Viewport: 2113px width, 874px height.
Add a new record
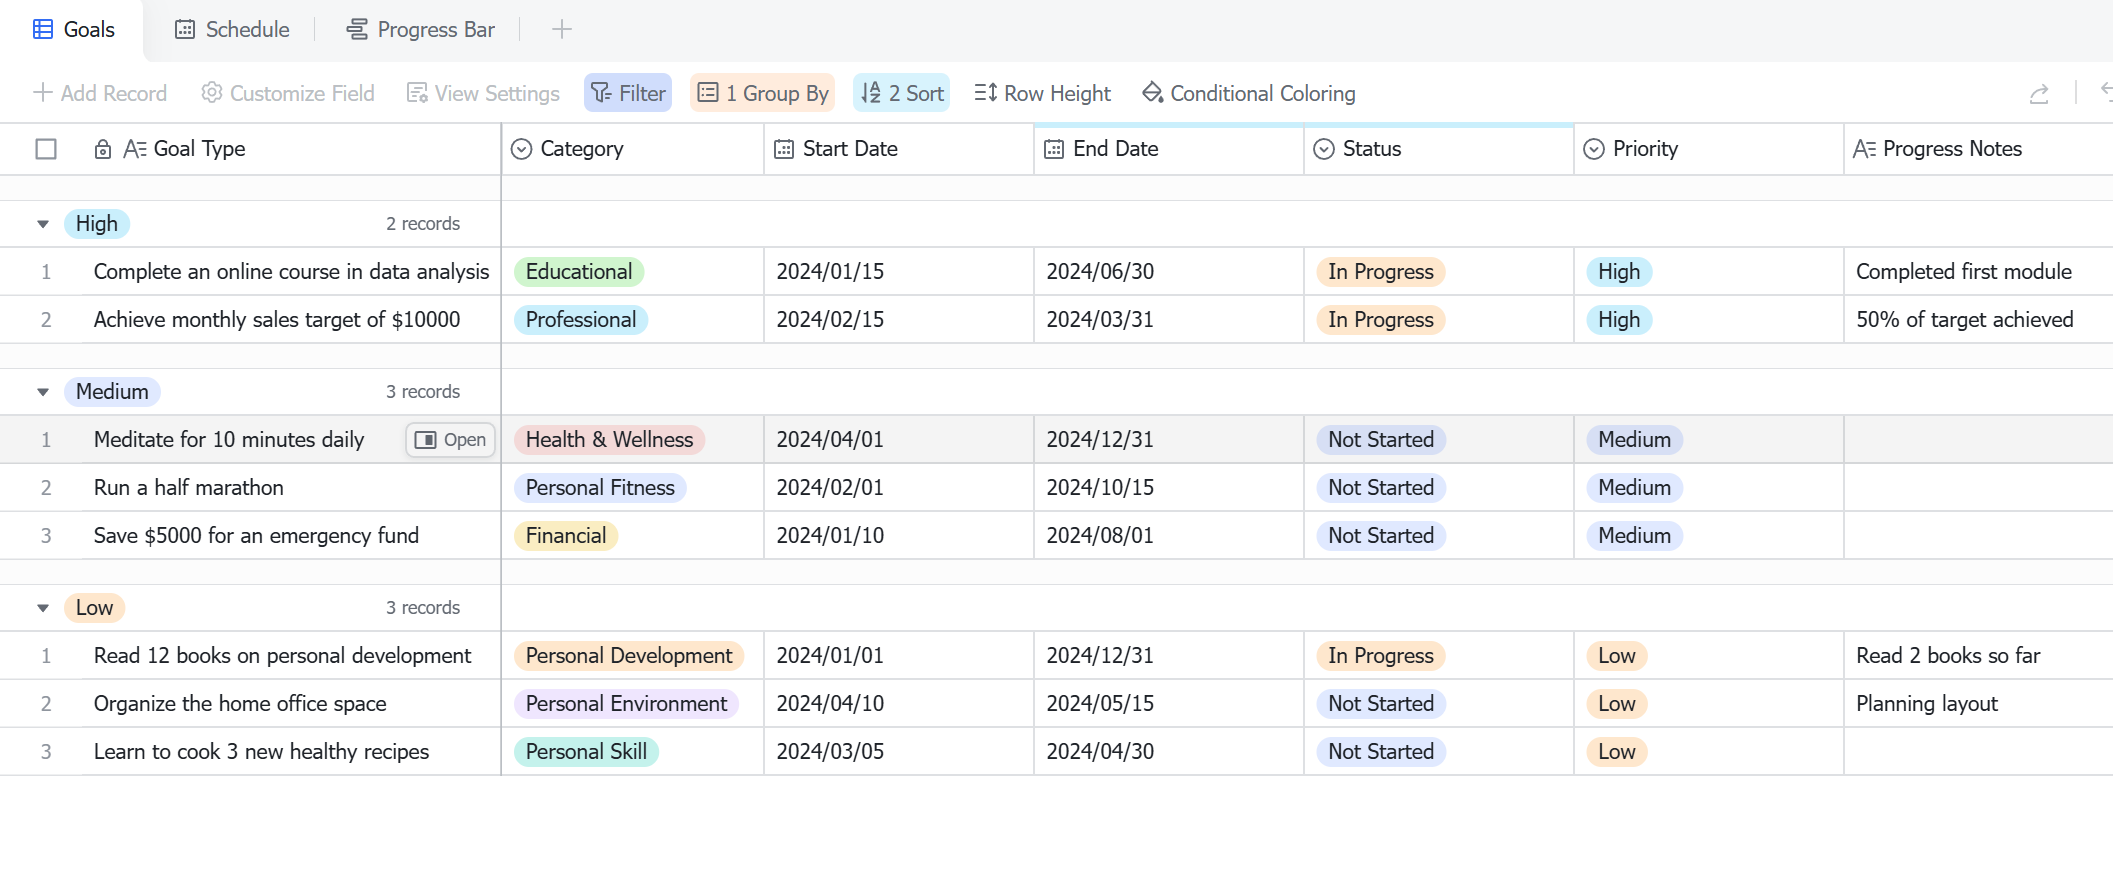pyautogui.click(x=99, y=93)
